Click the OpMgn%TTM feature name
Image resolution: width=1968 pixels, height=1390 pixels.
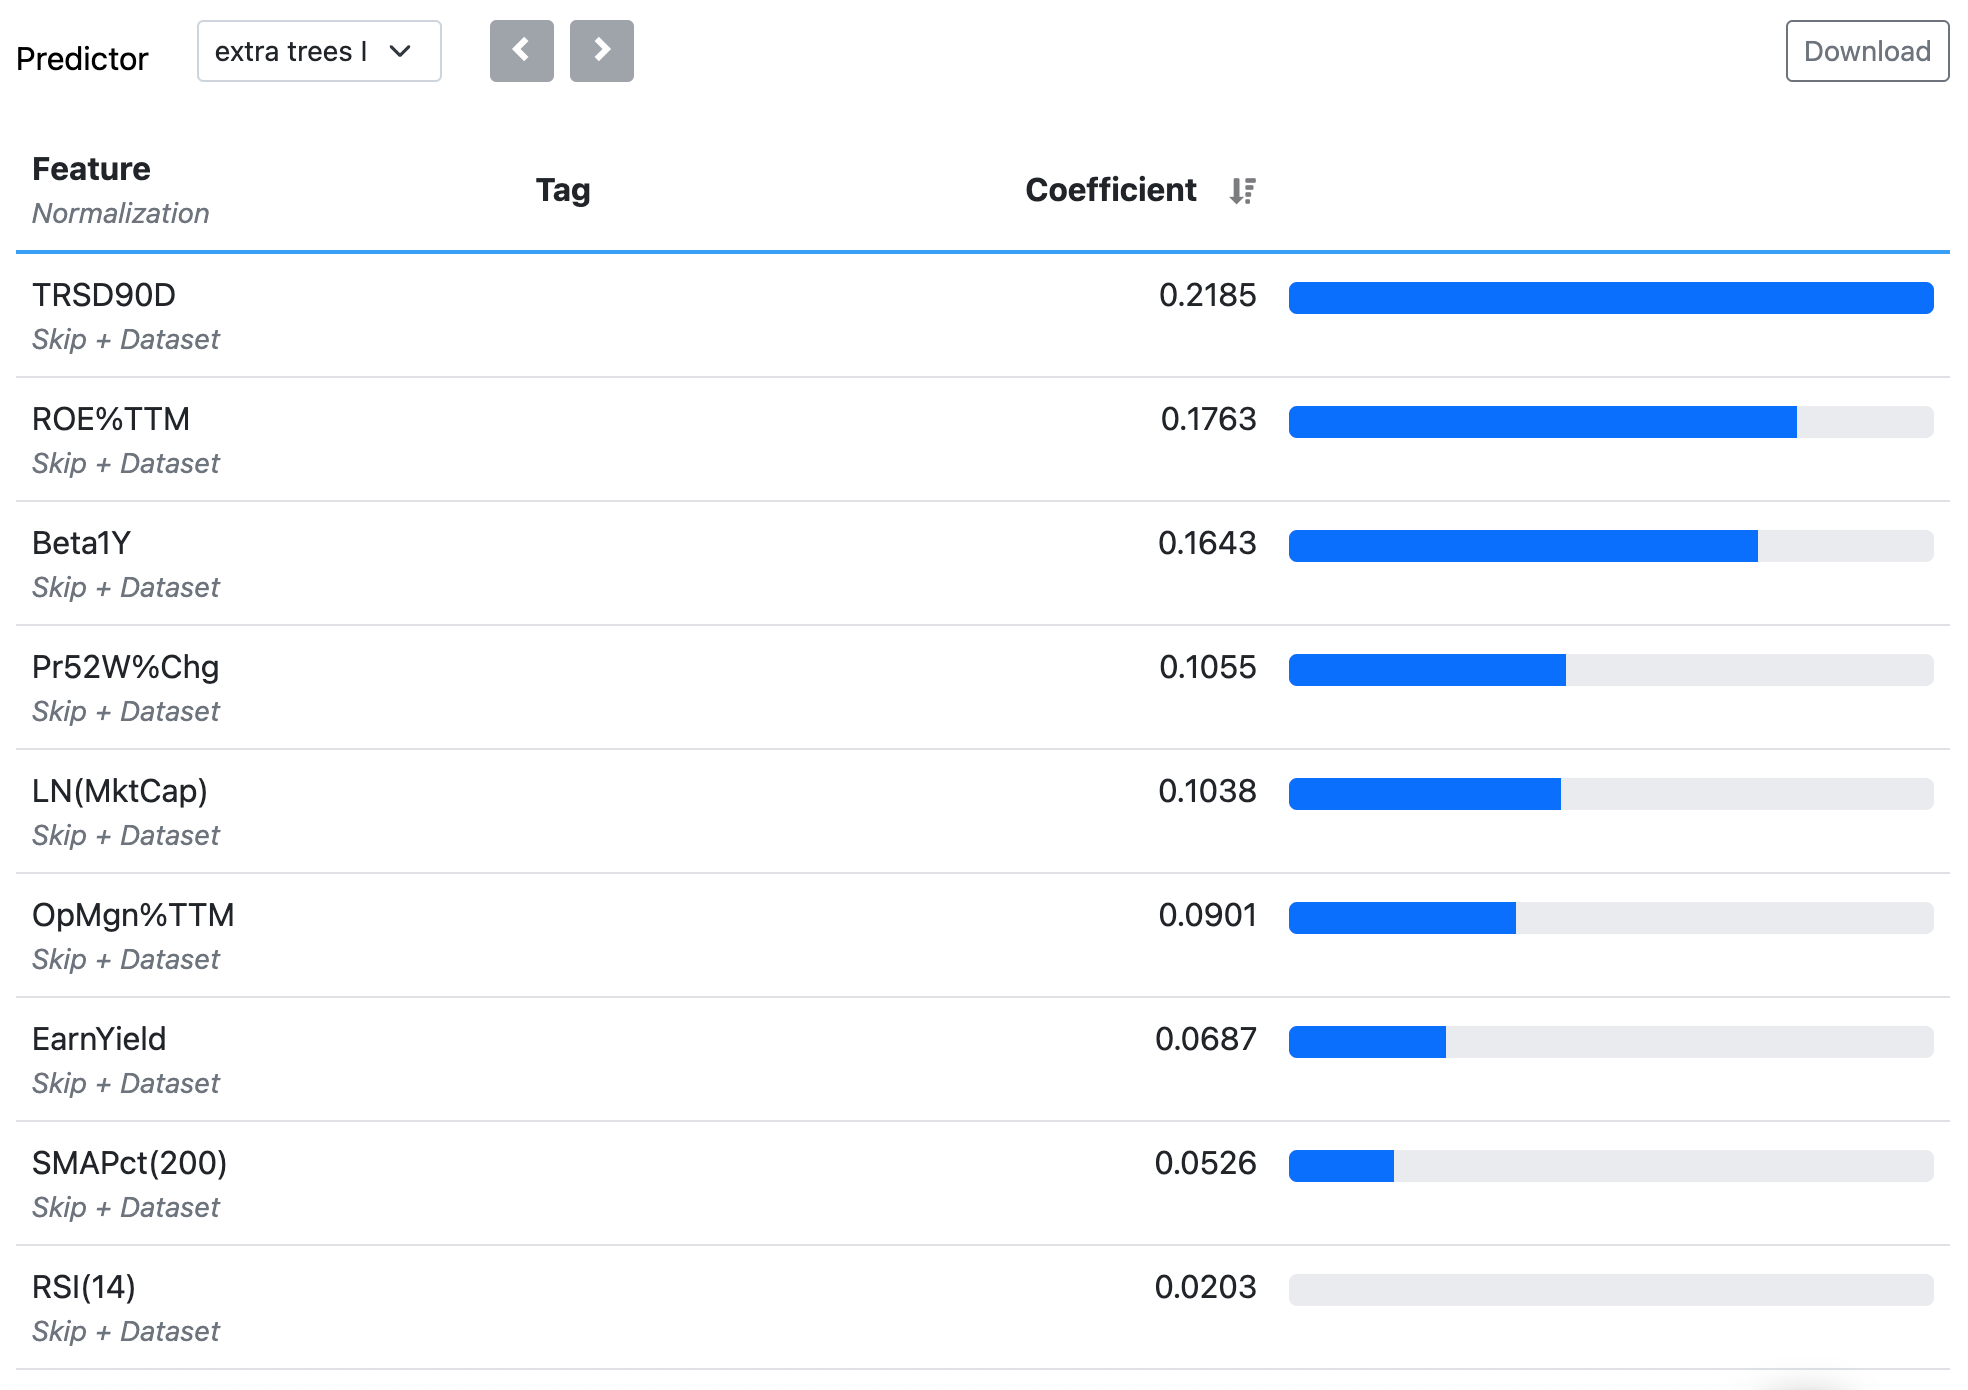[133, 915]
